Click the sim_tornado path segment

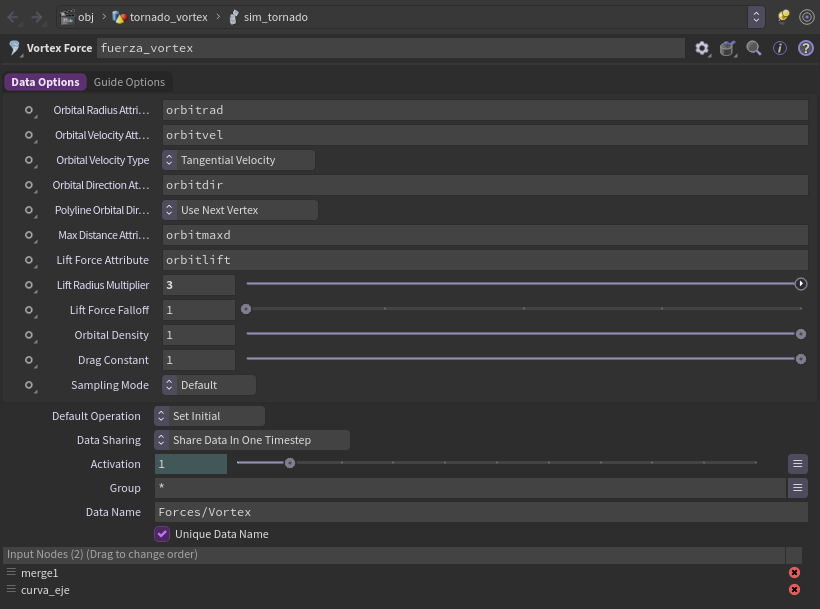(x=268, y=17)
